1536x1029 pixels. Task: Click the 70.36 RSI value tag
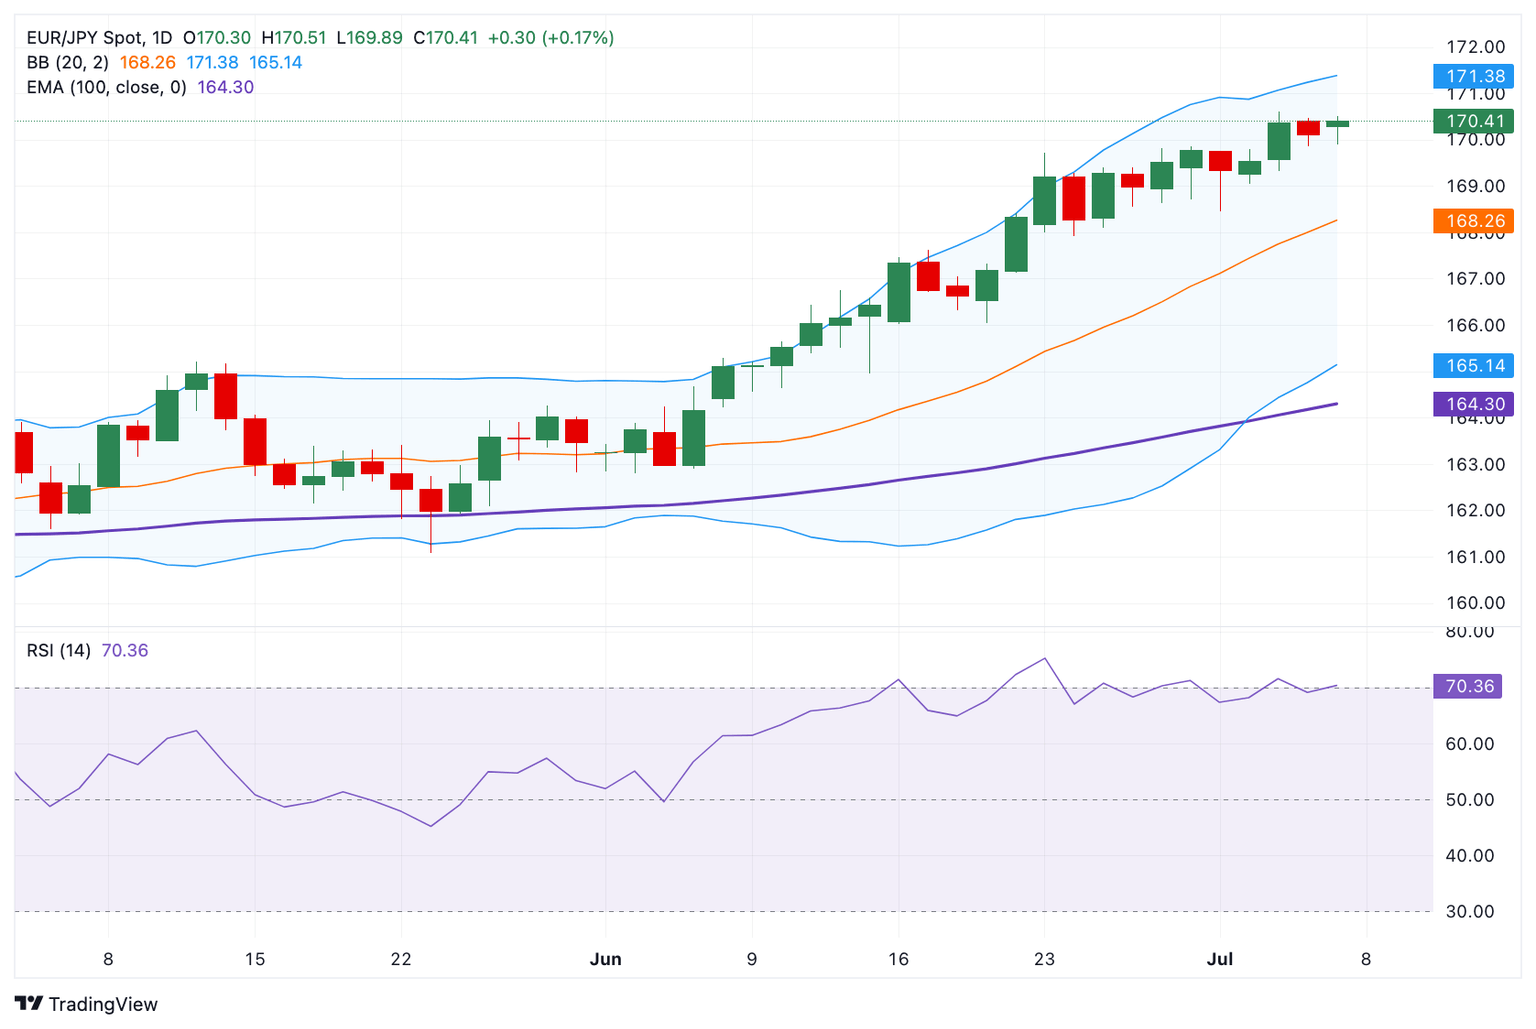click(x=1467, y=686)
